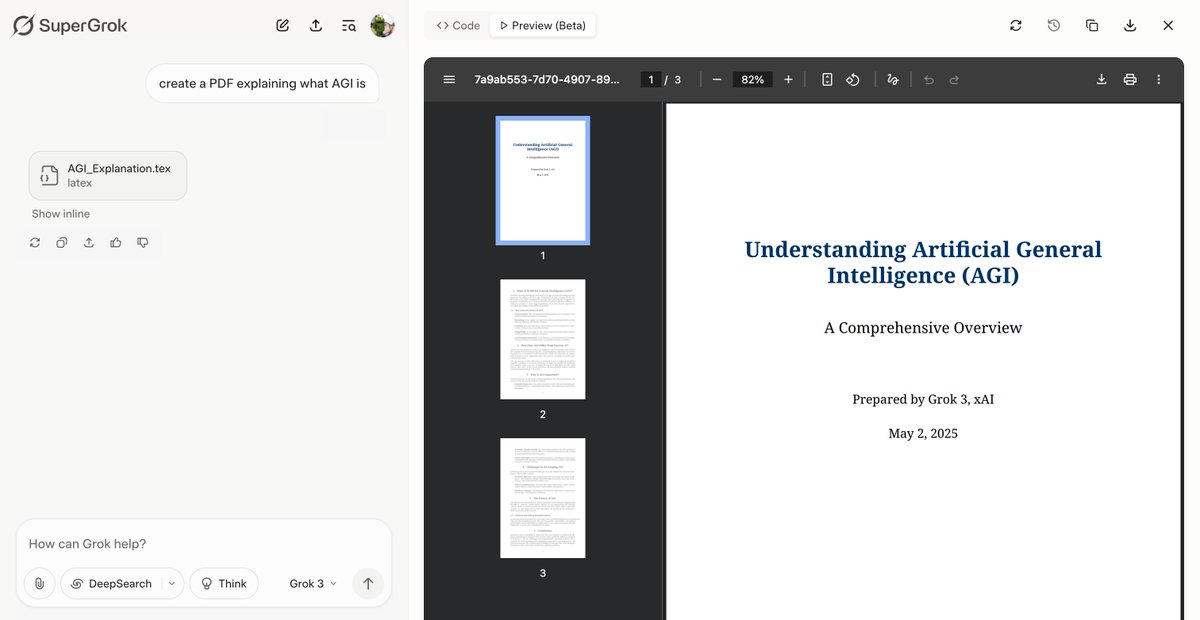The image size is (1200, 620).
Task: Click the fit to page icon
Action: click(x=827, y=79)
